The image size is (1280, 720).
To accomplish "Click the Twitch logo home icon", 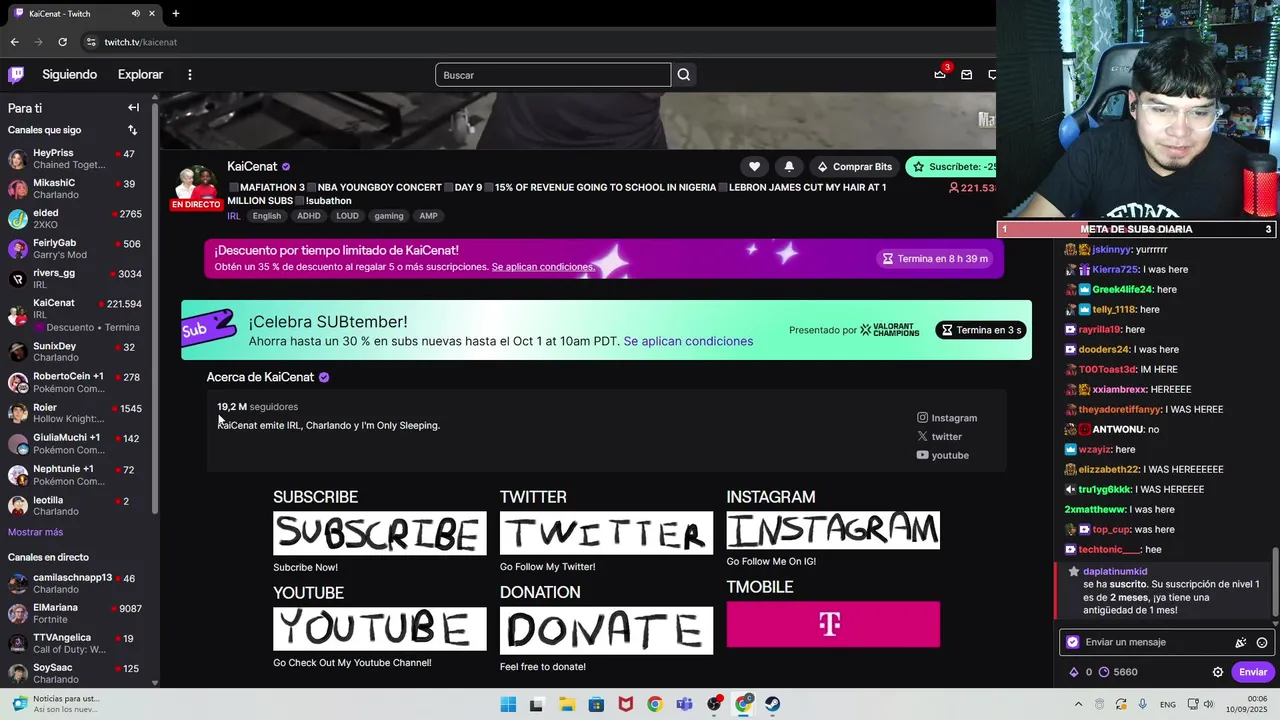I will click(16, 74).
